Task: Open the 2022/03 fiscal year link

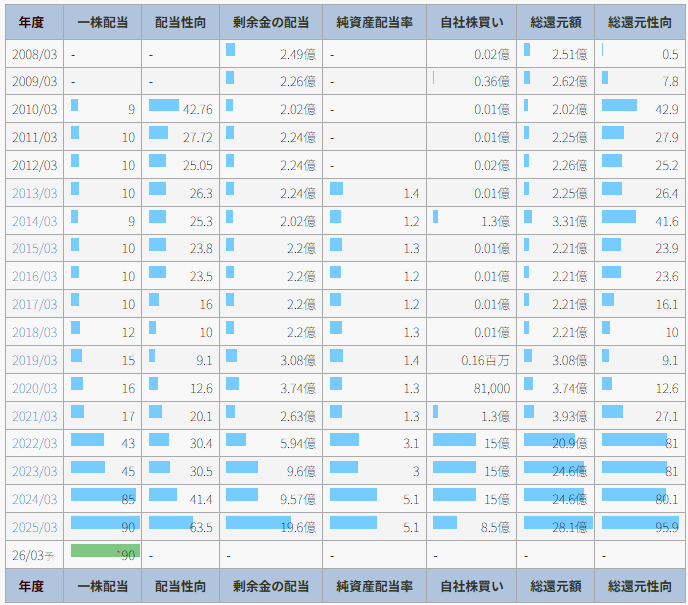Action: pyautogui.click(x=34, y=444)
